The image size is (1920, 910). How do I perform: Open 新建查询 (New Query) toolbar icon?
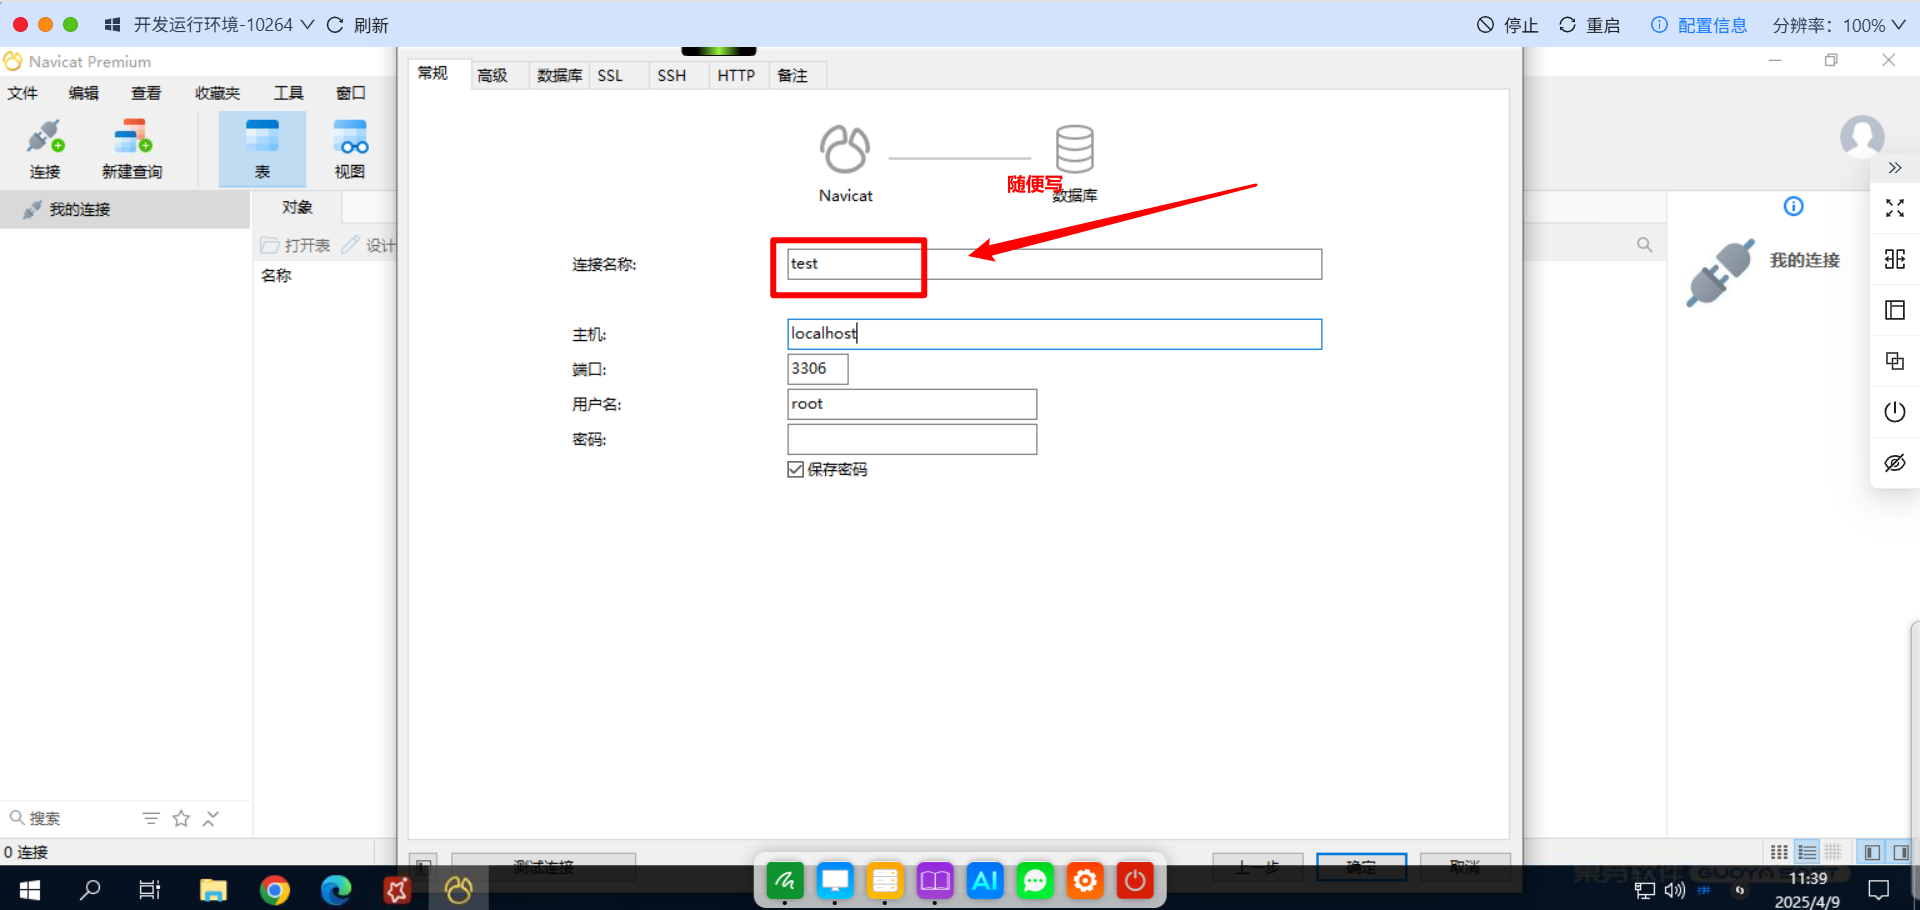click(x=132, y=149)
